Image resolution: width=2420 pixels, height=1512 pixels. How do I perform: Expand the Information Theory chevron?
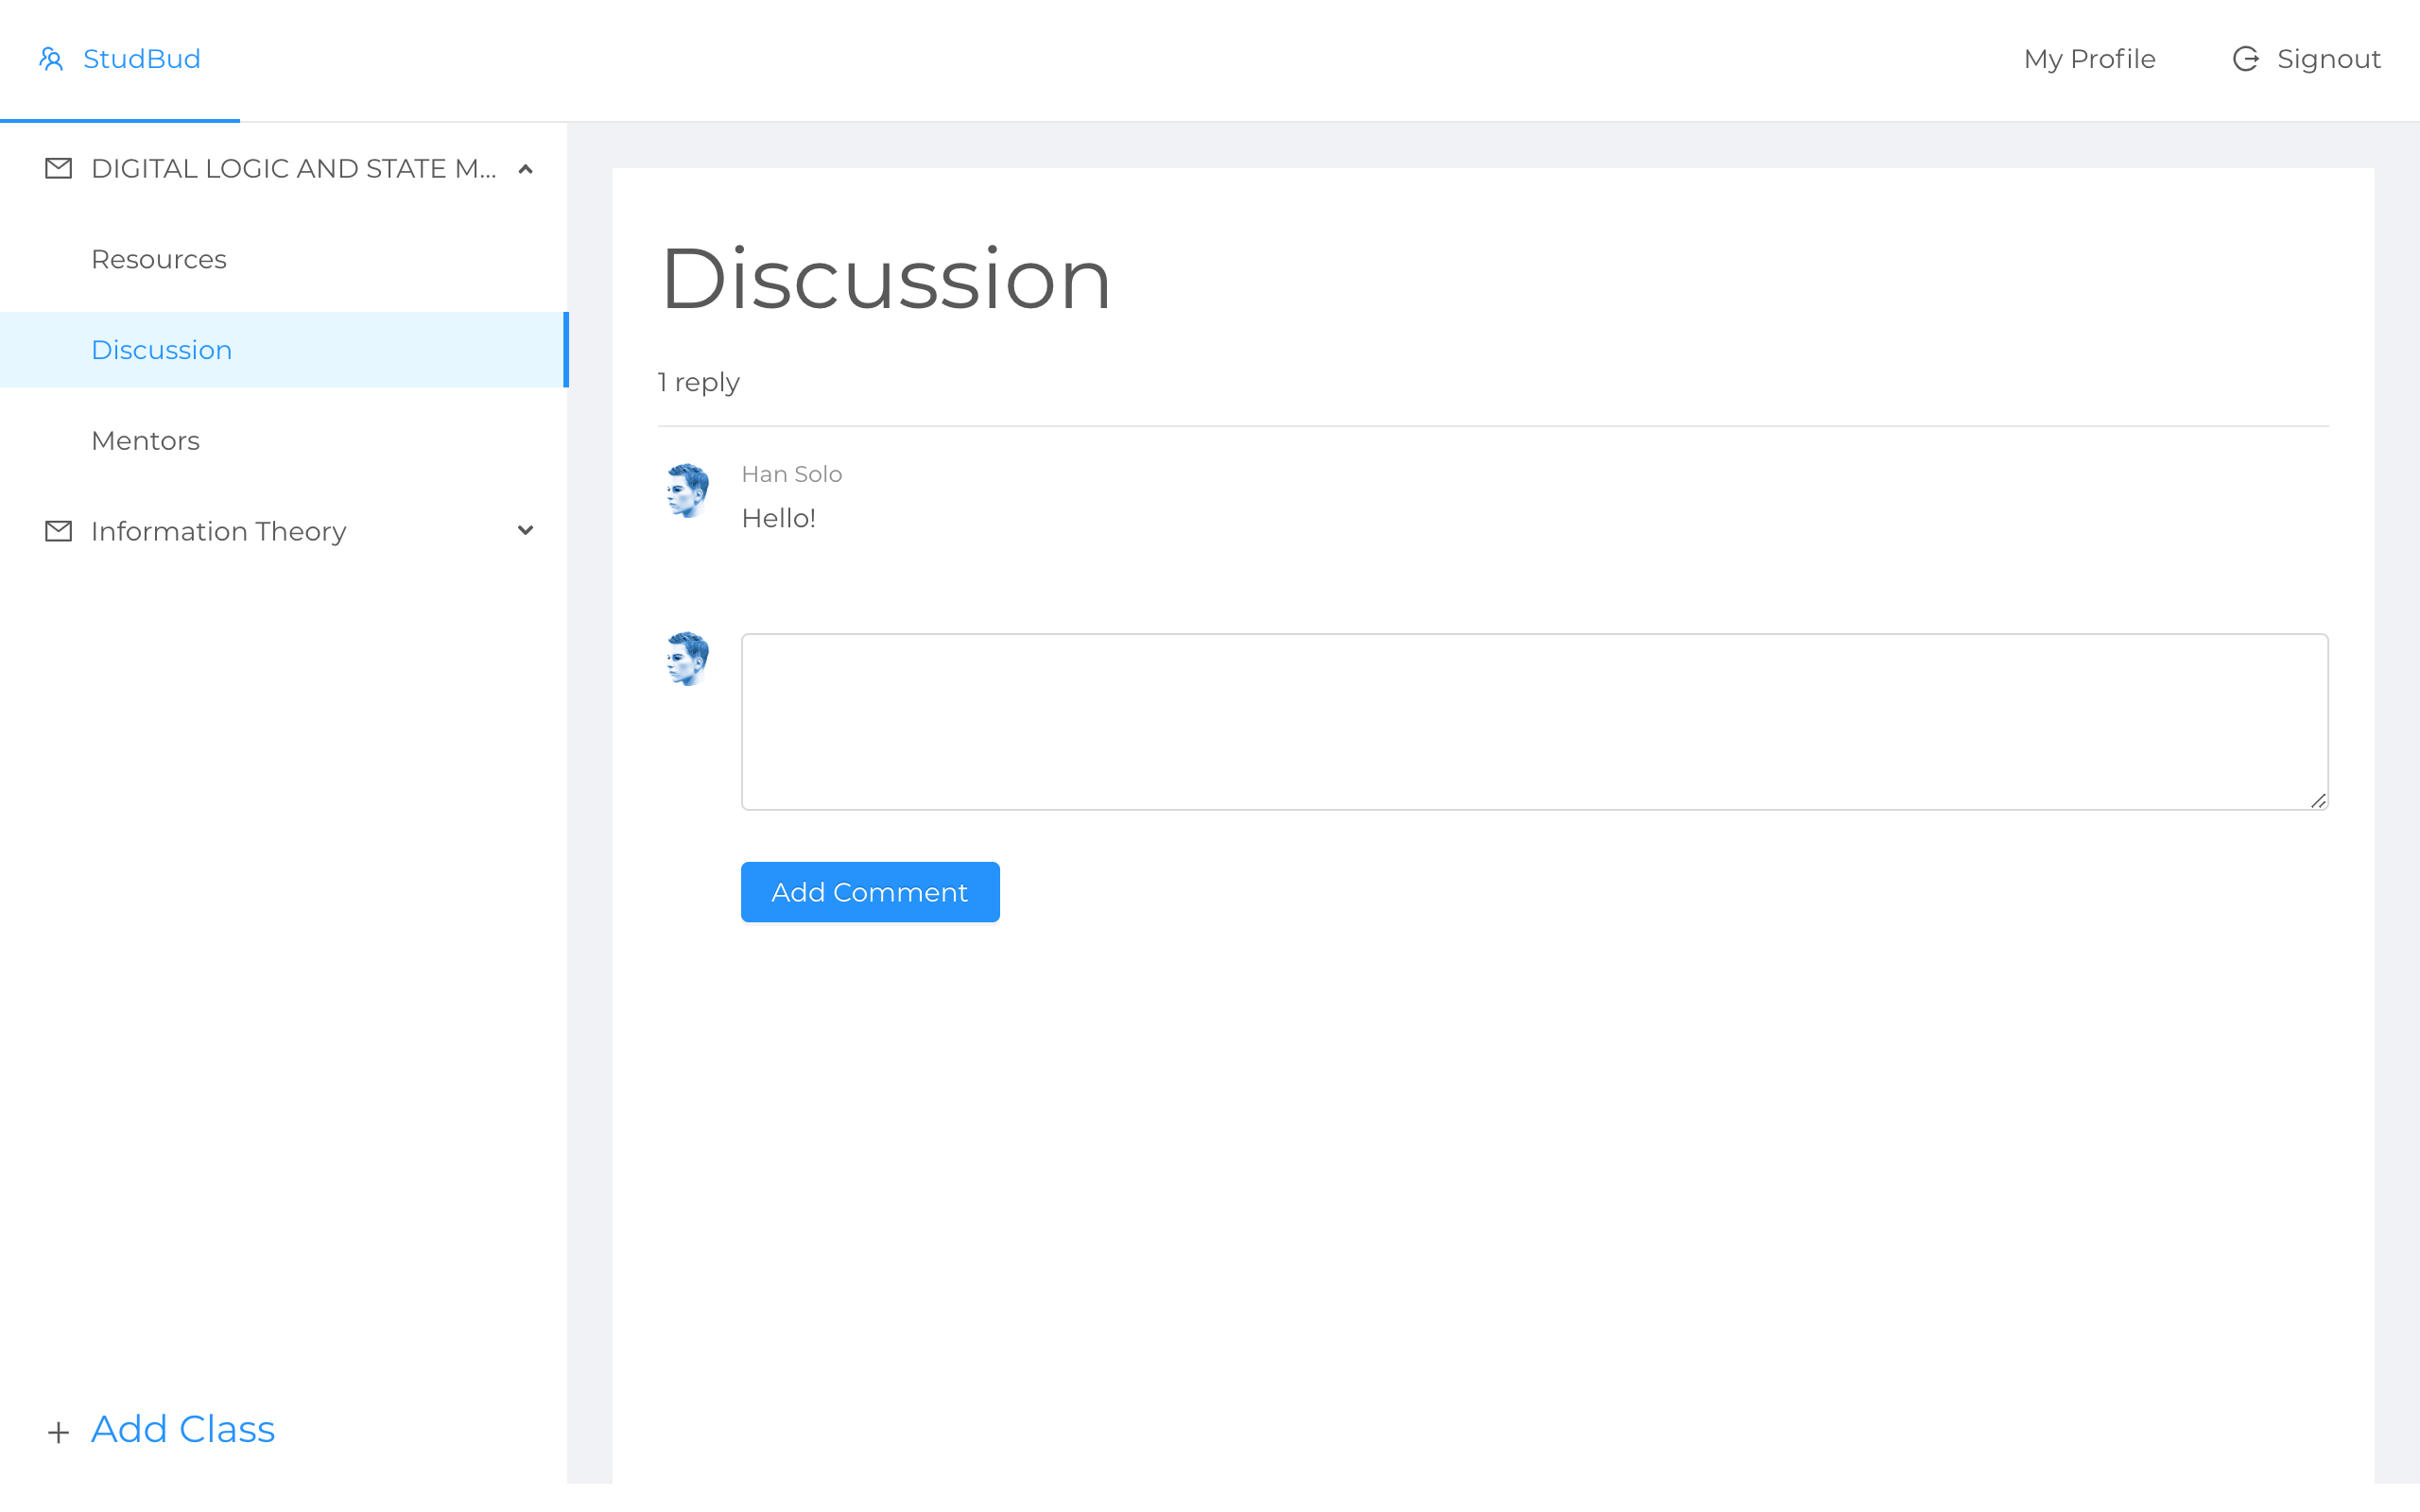tap(525, 531)
